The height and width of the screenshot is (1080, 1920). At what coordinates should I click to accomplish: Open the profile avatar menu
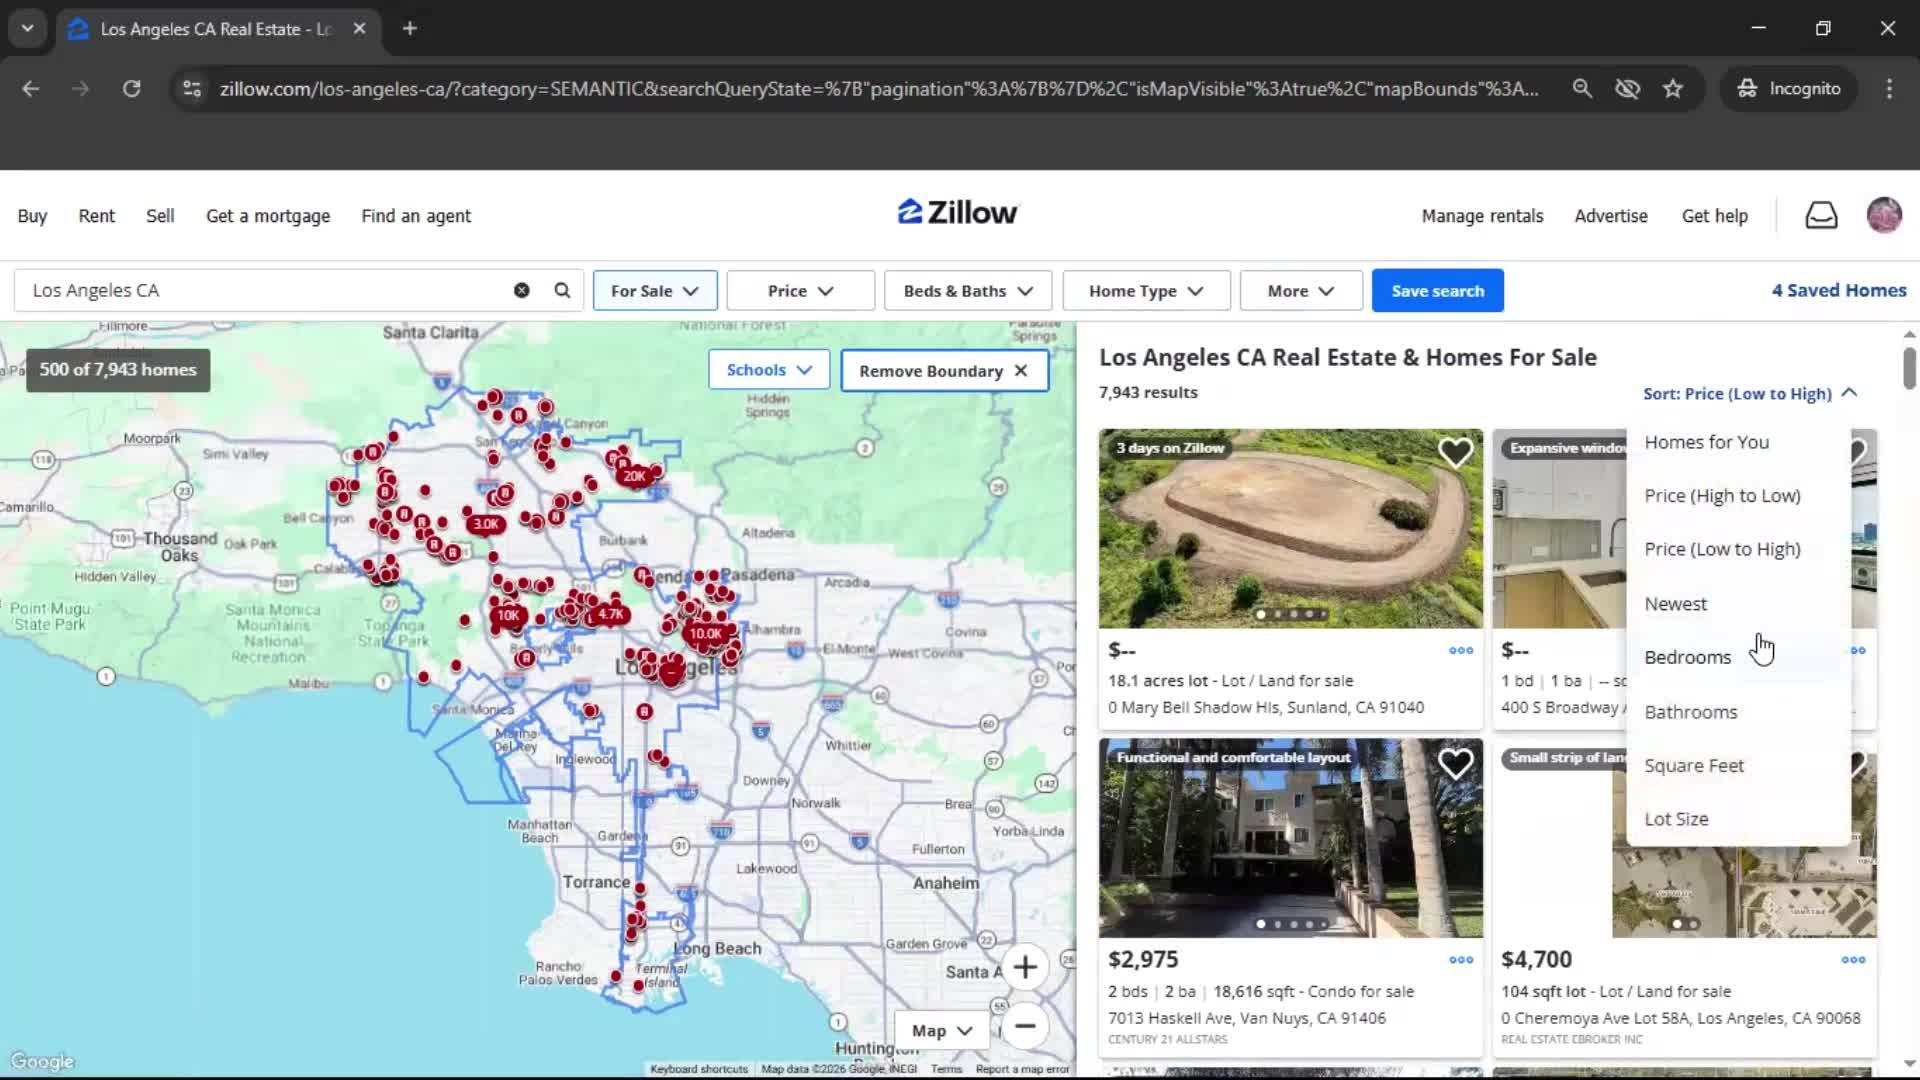1884,215
